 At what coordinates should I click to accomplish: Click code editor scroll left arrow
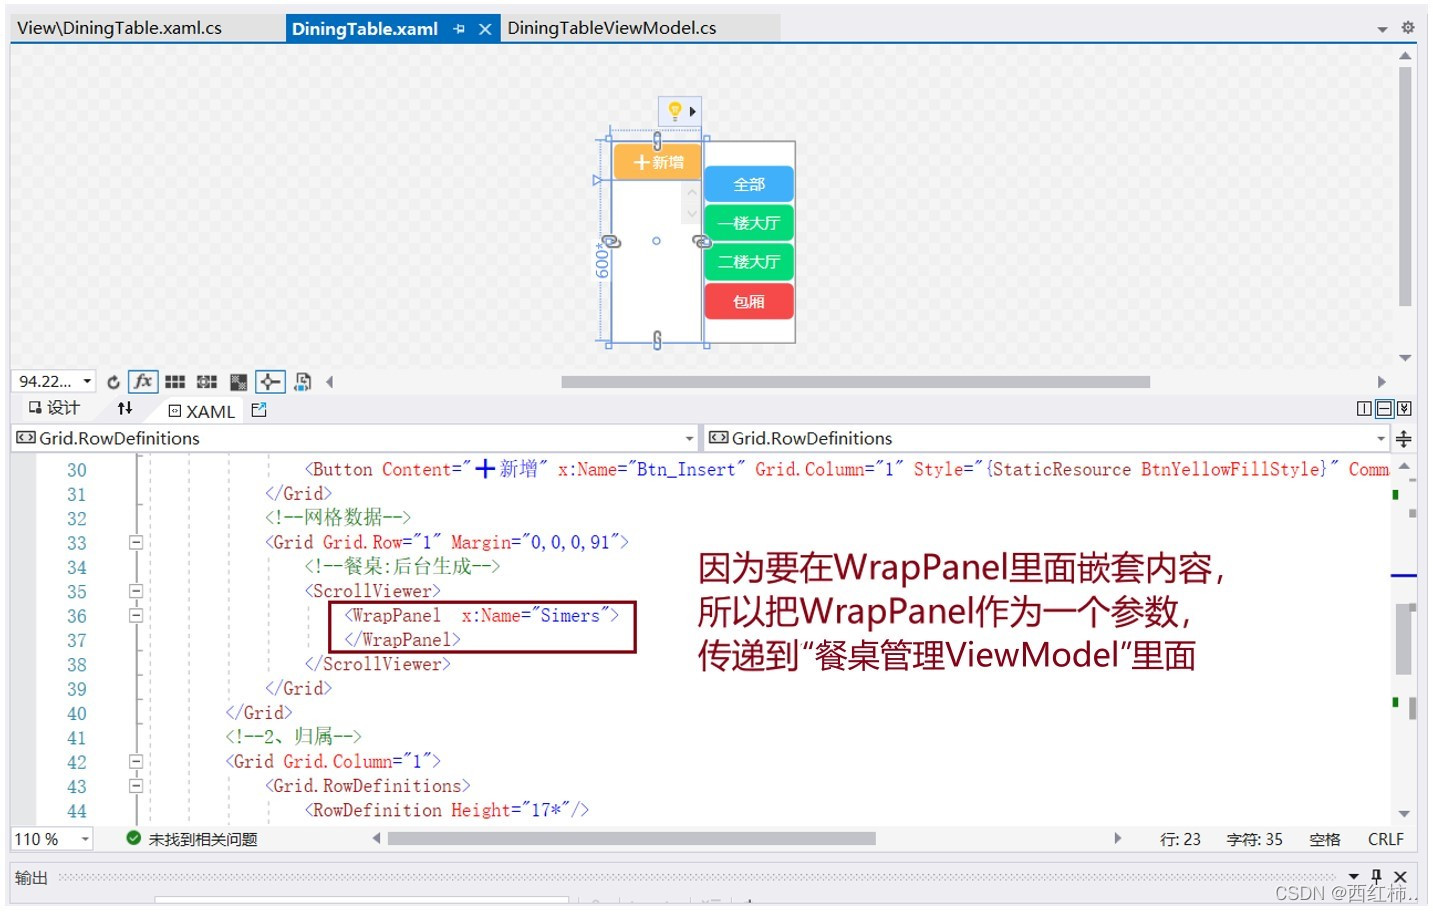(377, 839)
